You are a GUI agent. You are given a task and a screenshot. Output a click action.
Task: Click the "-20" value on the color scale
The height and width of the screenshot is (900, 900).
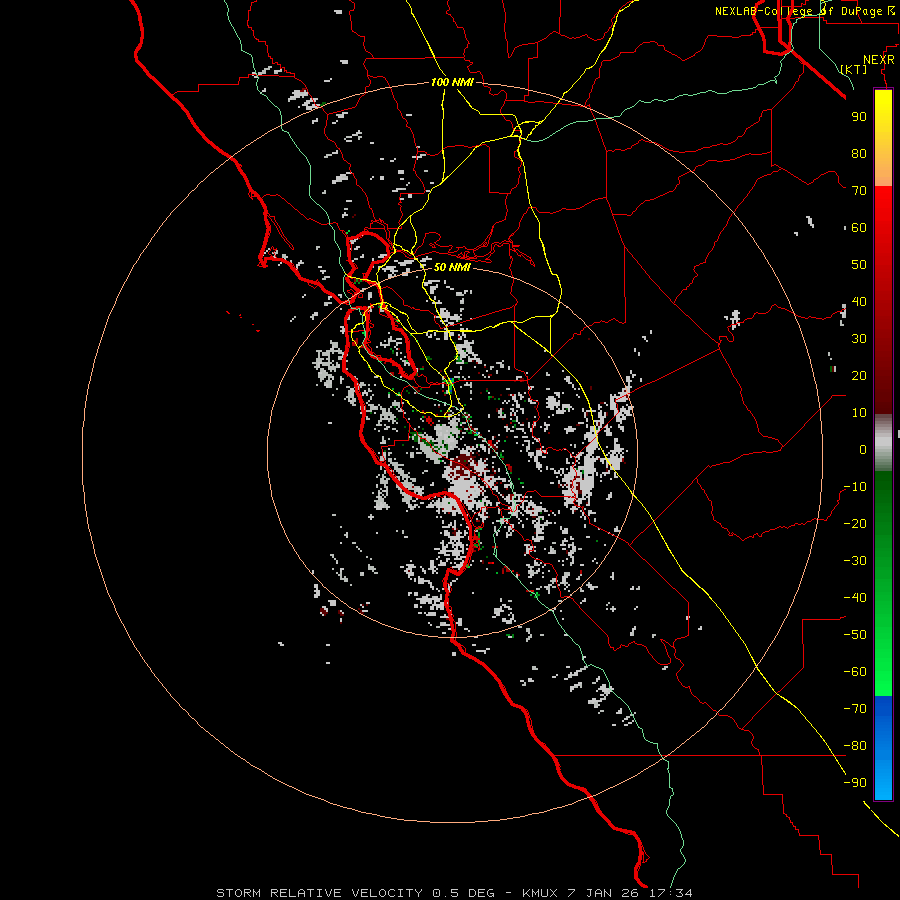[x=855, y=523]
